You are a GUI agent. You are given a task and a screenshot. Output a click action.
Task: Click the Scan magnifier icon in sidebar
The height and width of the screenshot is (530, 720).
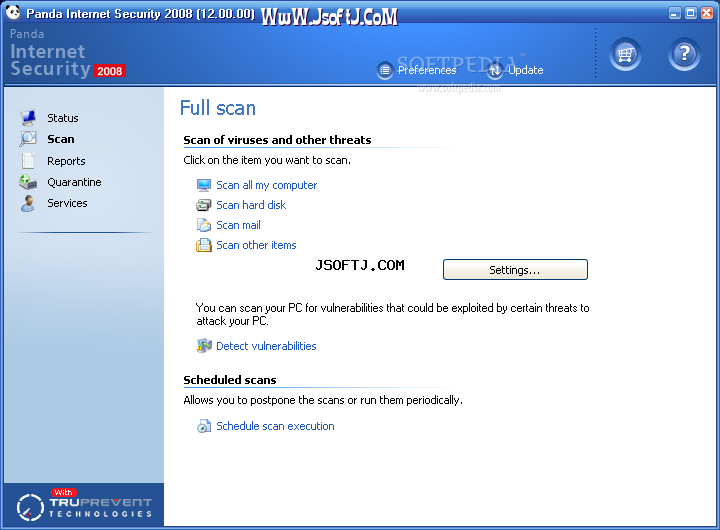[28, 139]
